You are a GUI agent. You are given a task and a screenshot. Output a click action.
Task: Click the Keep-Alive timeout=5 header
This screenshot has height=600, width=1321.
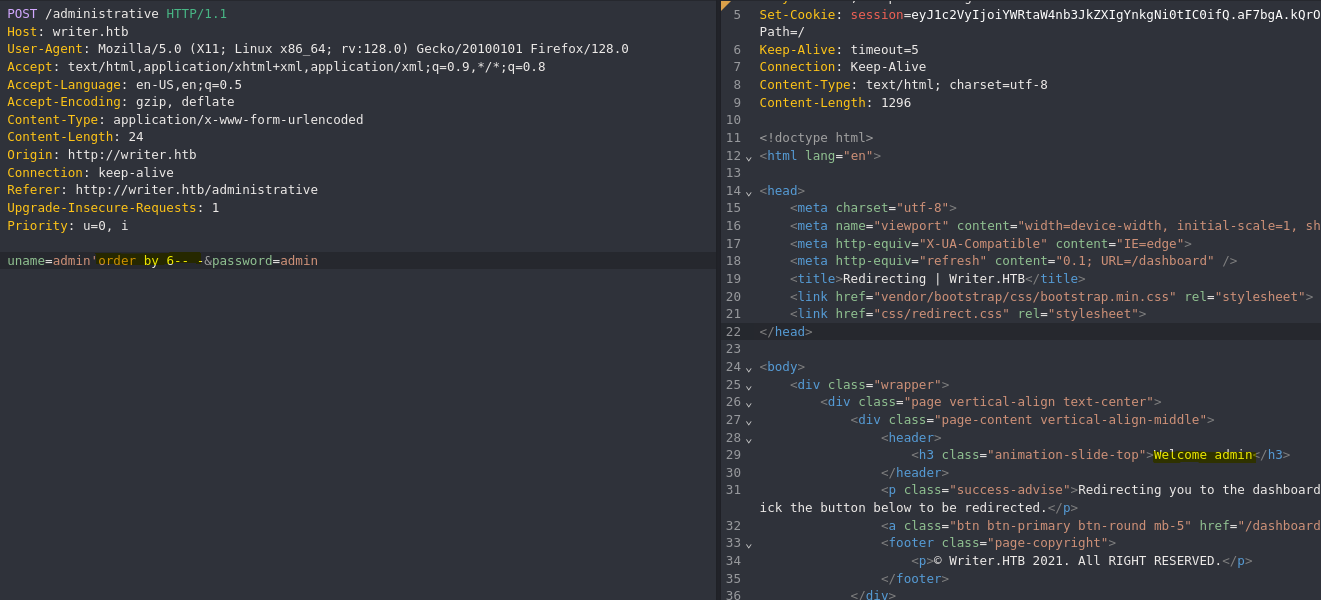pyautogui.click(x=839, y=50)
